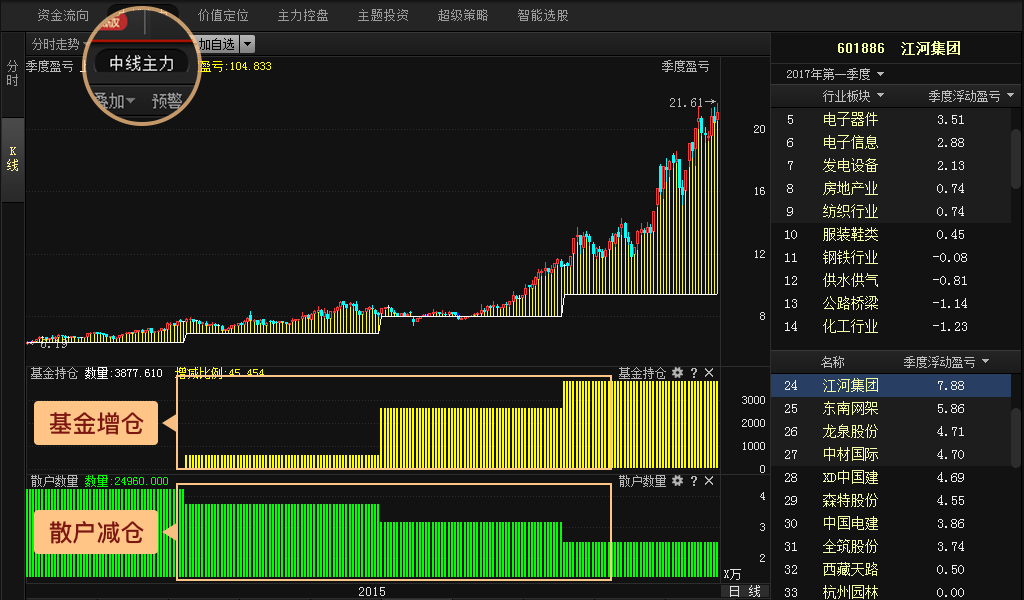Sort stock list by 季度浮动盈亏 header

946,362
